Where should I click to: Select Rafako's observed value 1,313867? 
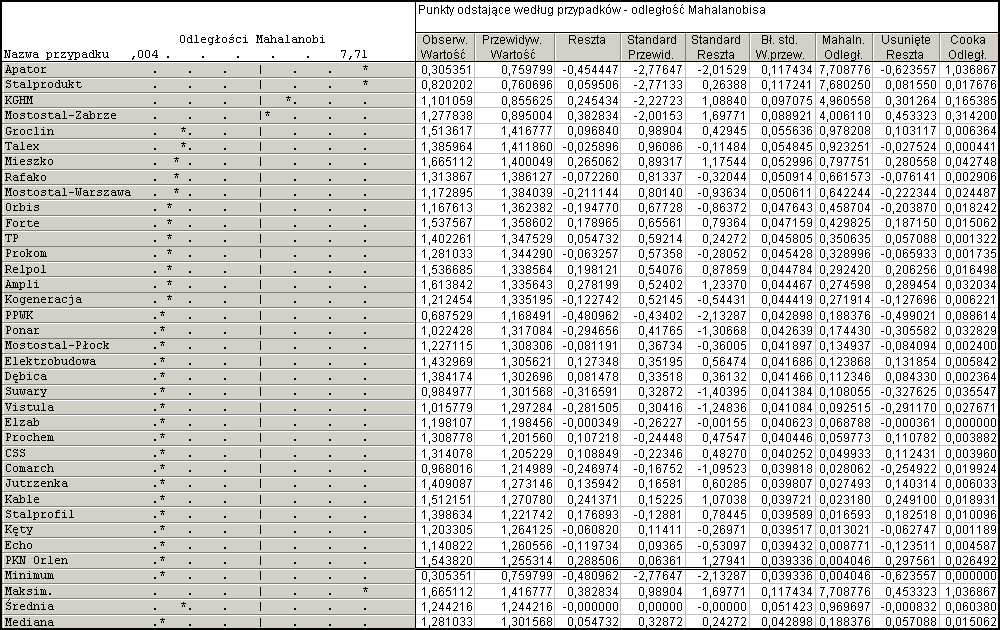pos(446,177)
